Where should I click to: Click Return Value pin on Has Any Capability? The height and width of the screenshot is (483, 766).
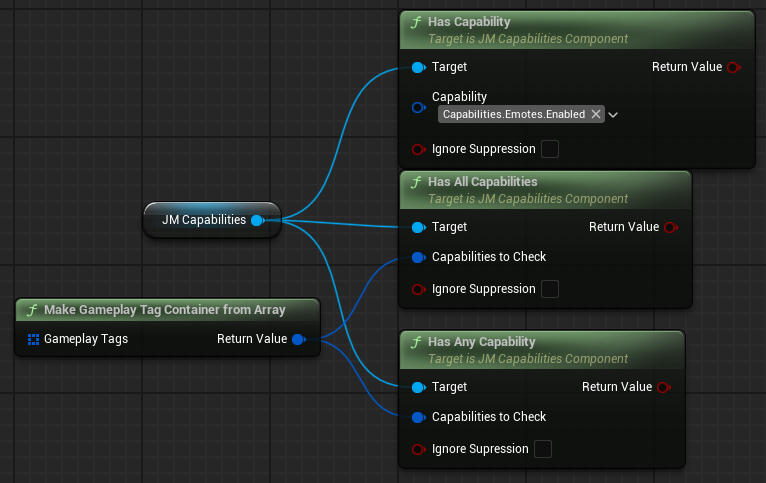click(663, 387)
